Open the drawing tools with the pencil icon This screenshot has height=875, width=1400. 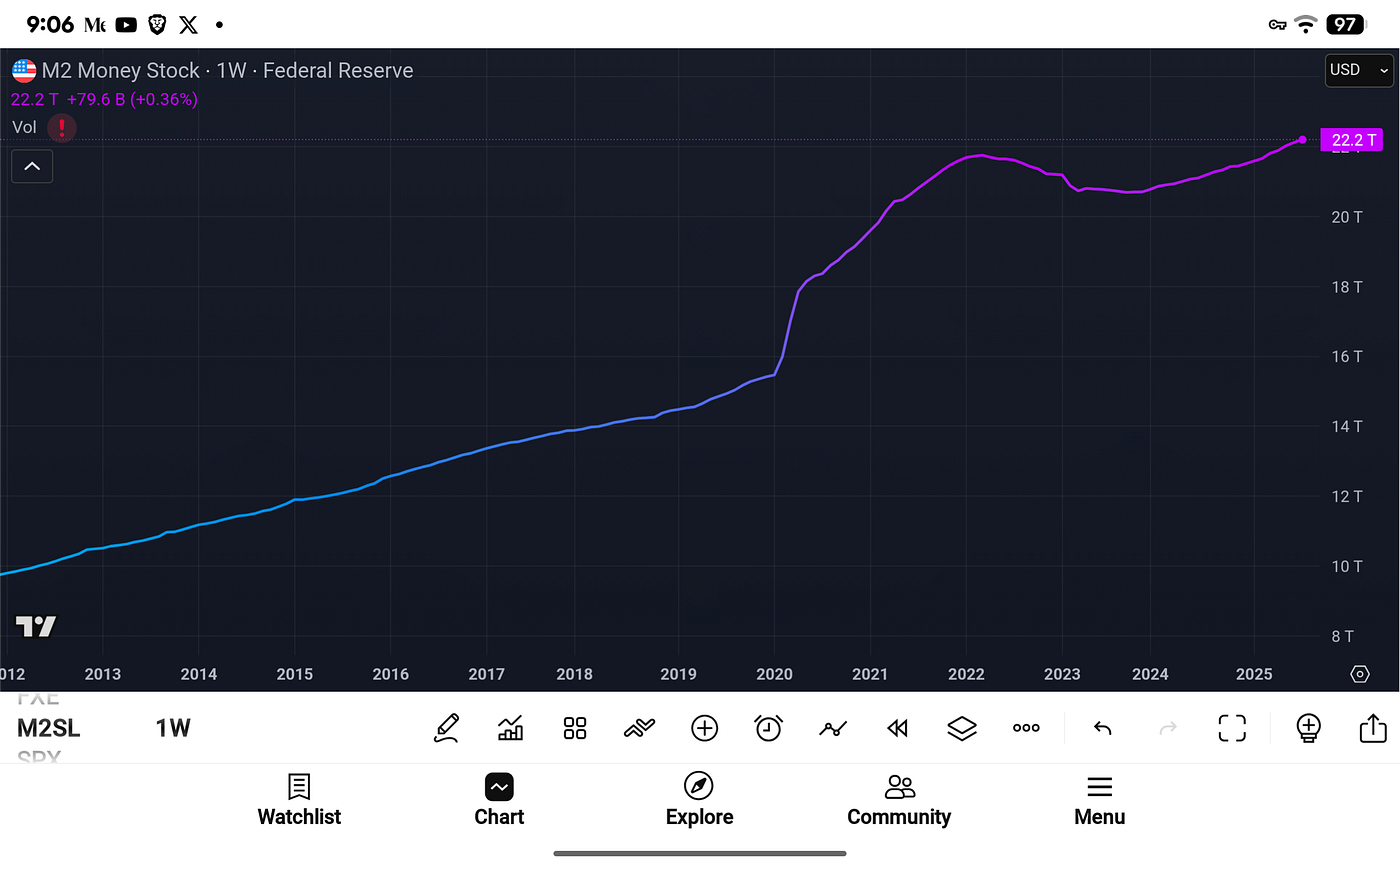click(x=447, y=728)
